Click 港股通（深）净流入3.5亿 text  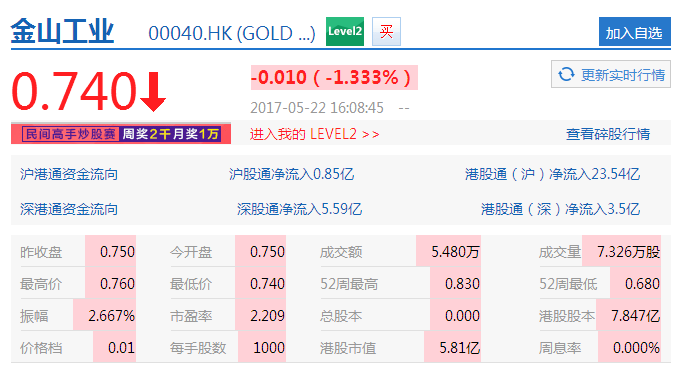tap(560, 209)
